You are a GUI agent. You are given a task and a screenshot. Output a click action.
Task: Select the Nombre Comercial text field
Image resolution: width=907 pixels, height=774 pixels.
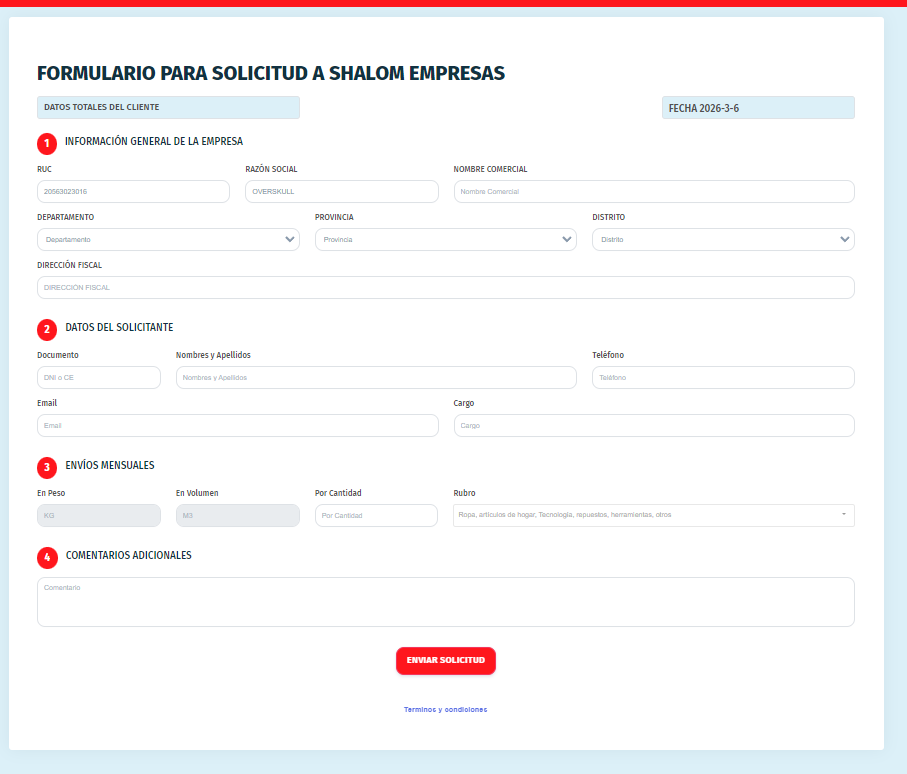coord(653,192)
